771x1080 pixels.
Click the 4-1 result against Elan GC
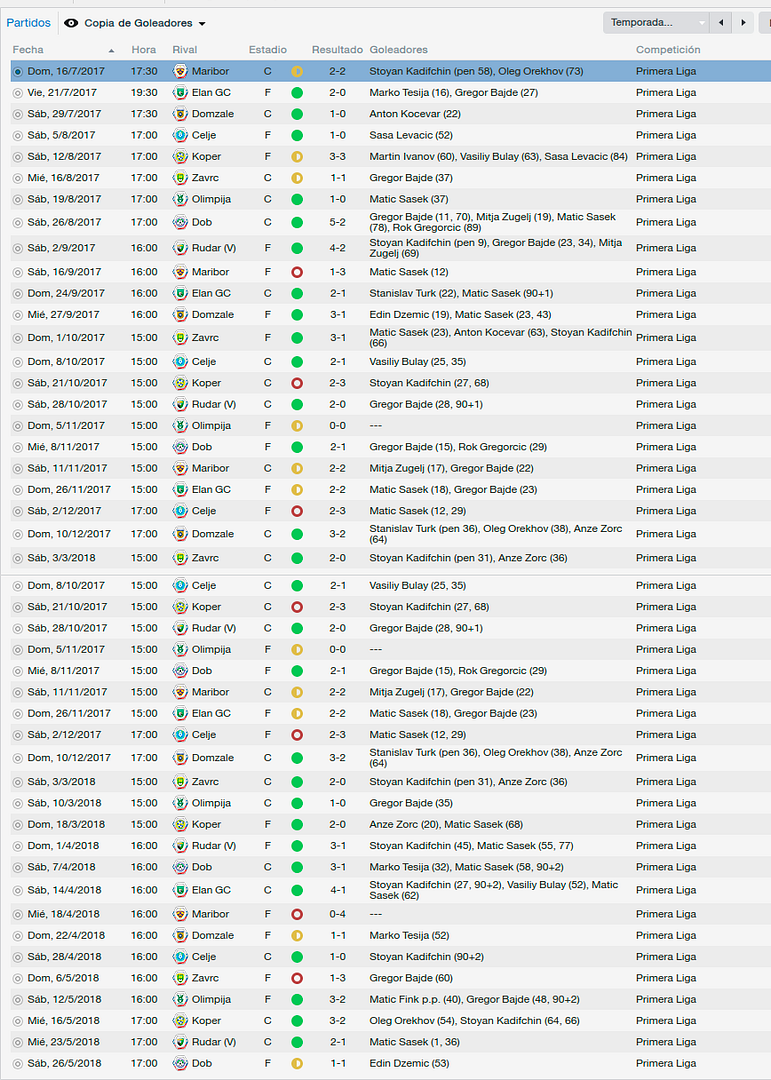(338, 890)
